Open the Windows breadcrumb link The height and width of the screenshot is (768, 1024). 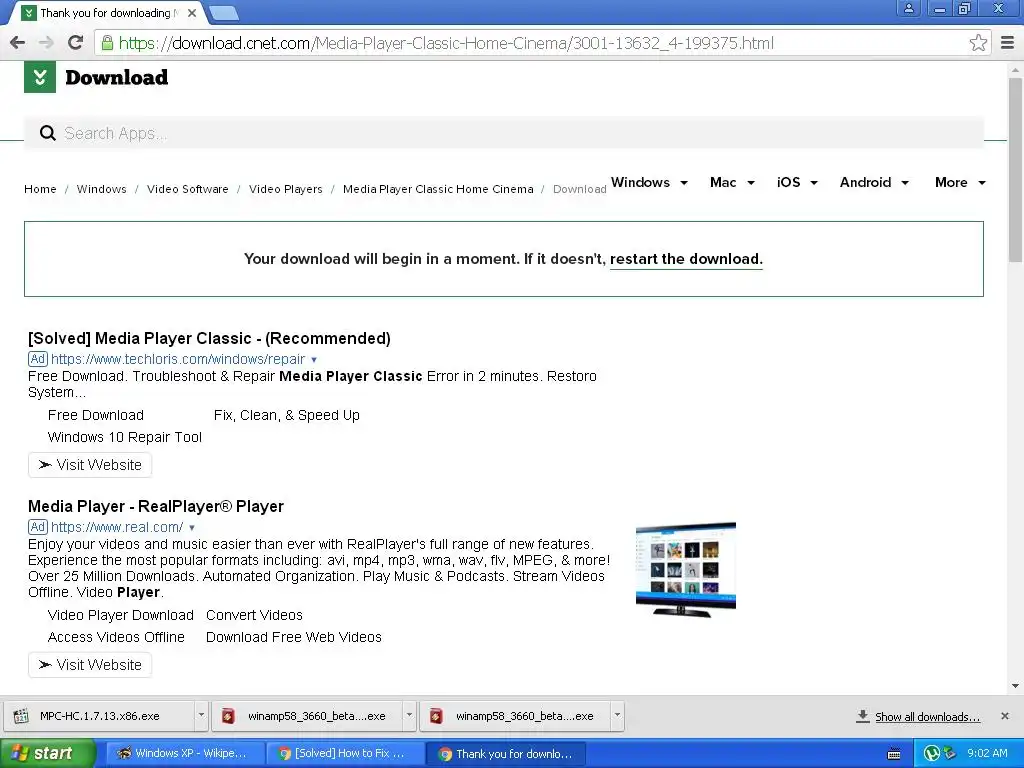101,189
